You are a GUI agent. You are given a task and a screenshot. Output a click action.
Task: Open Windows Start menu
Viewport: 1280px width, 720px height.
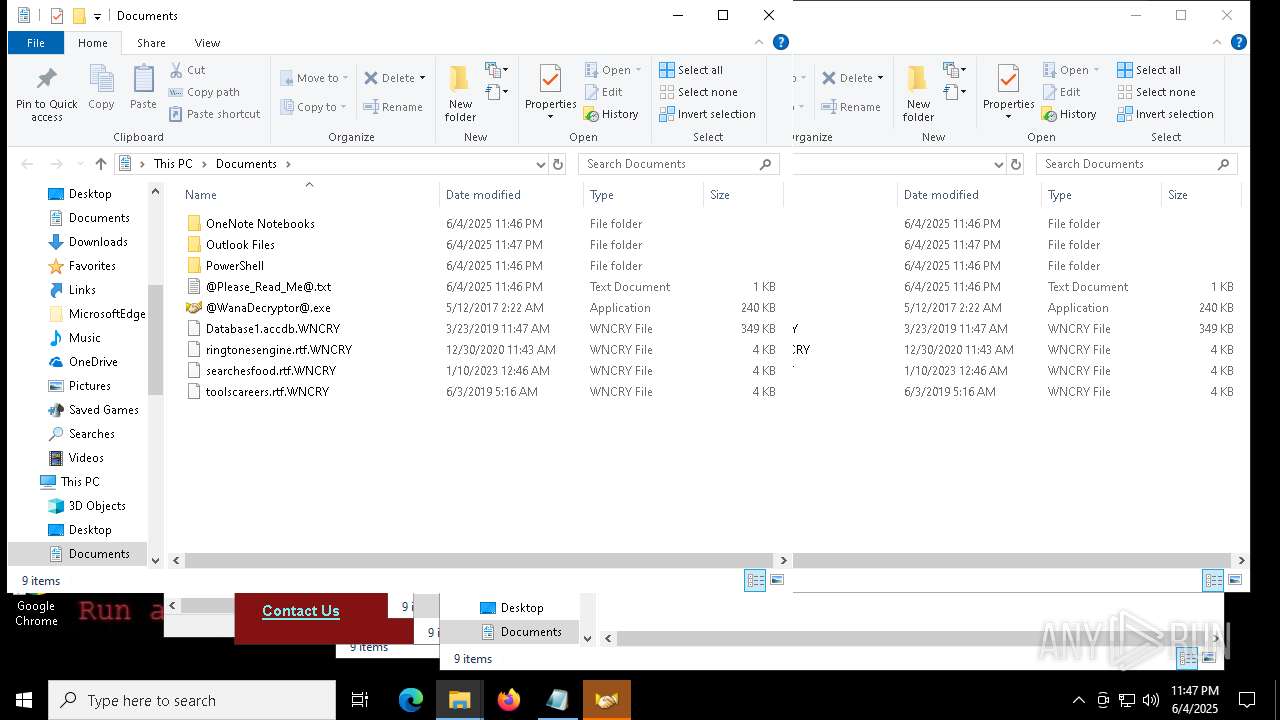pyautogui.click(x=24, y=700)
